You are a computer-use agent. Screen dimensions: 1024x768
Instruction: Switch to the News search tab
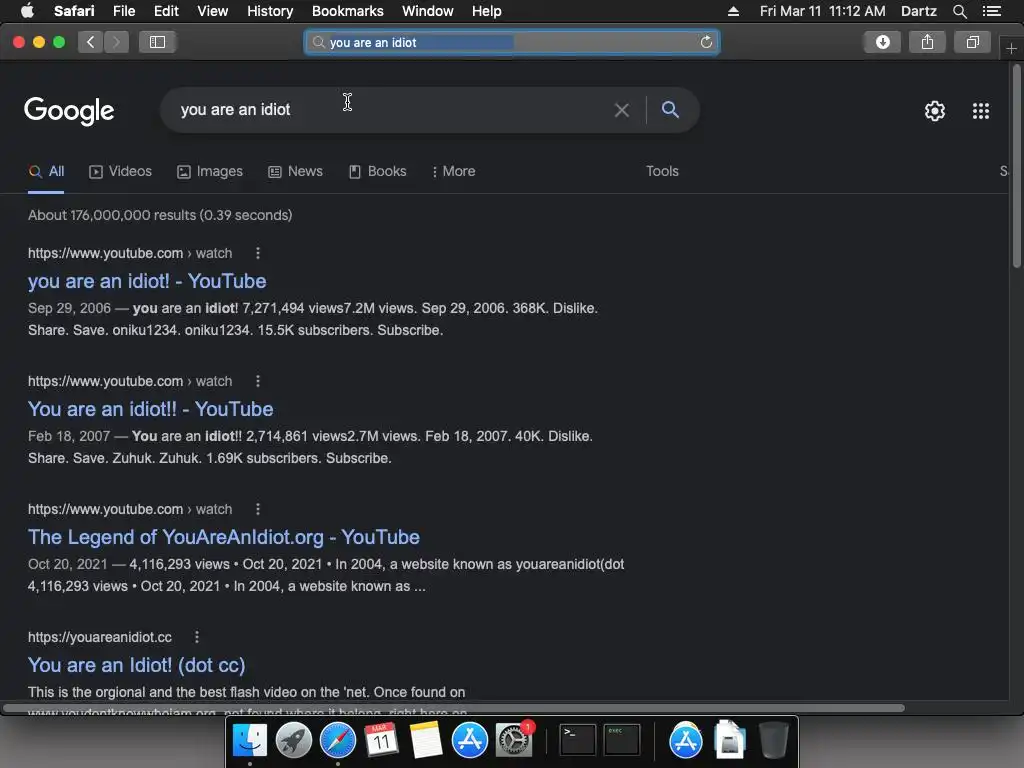[x=296, y=172]
